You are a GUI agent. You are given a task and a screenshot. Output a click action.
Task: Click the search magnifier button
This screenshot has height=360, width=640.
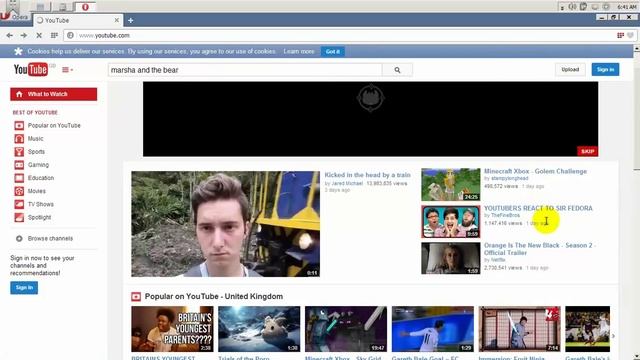coord(397,70)
